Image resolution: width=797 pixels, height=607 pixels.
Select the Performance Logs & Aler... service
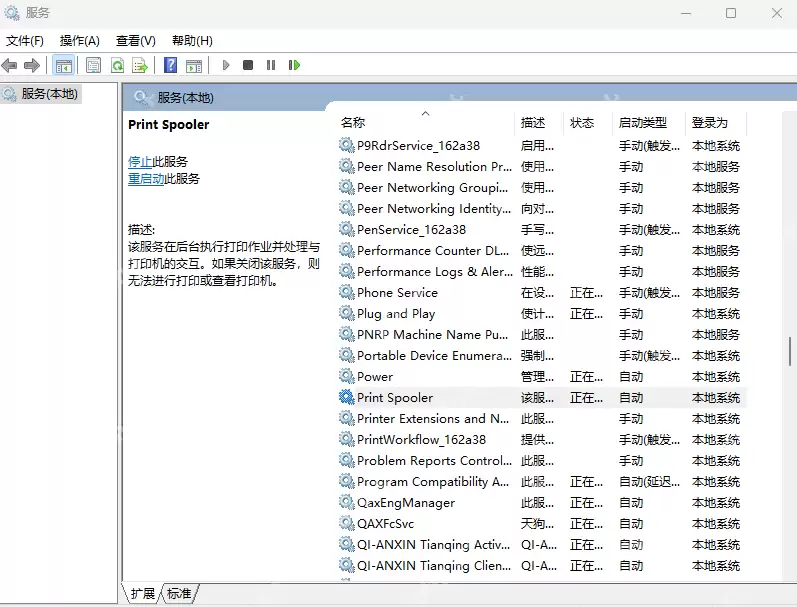(x=542, y=271)
